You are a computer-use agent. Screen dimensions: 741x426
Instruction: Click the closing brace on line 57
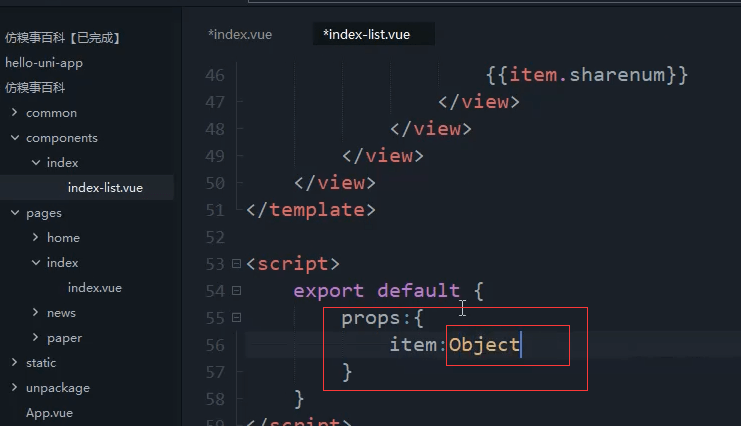[x=347, y=372]
